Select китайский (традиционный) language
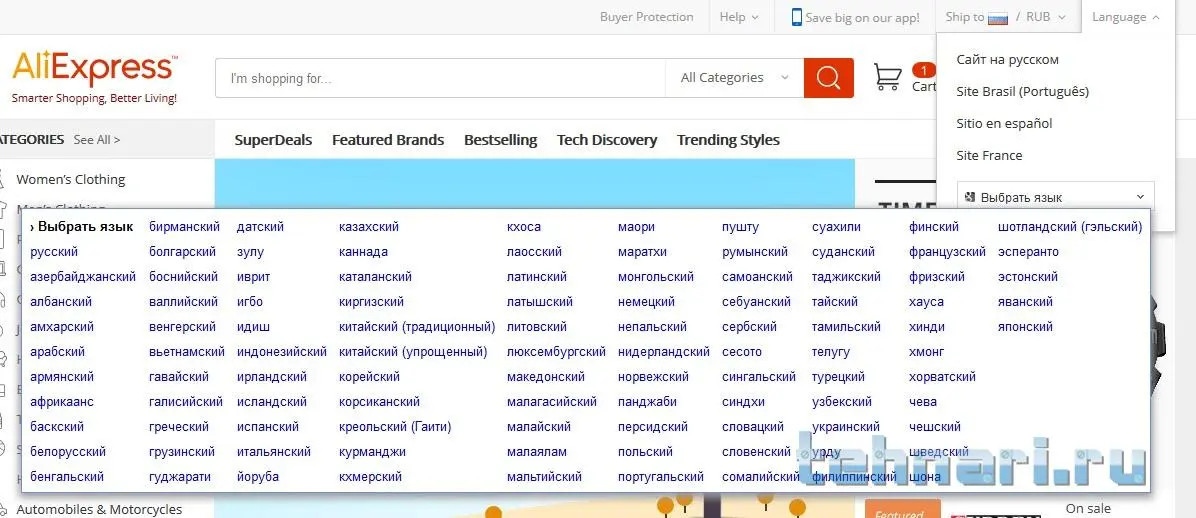This screenshot has width=1196, height=518. pos(417,327)
